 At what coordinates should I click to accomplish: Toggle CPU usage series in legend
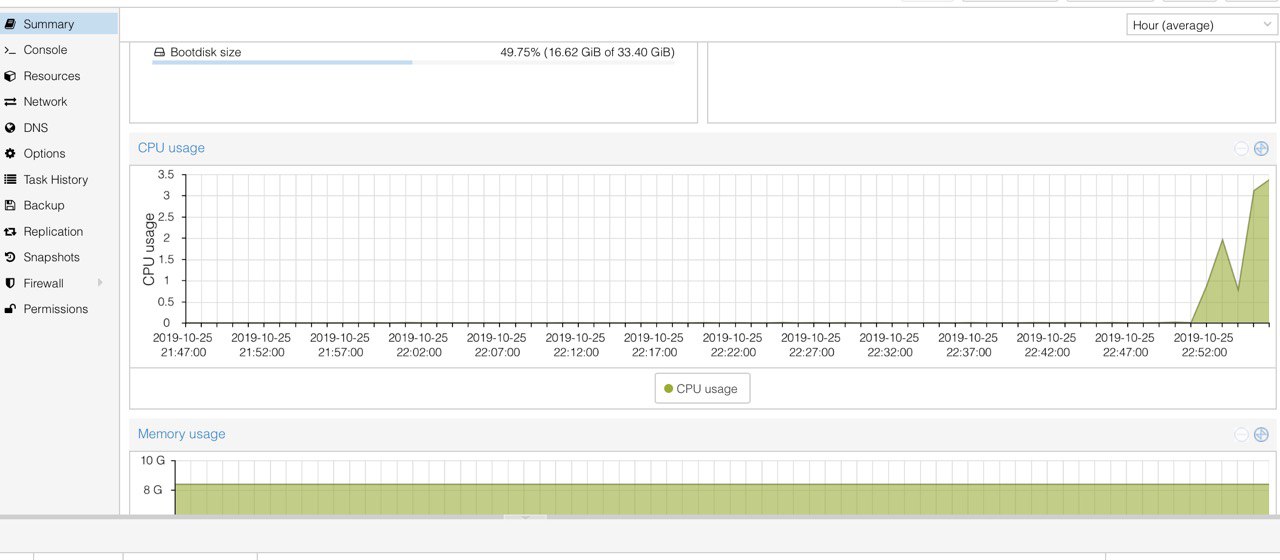click(x=702, y=389)
